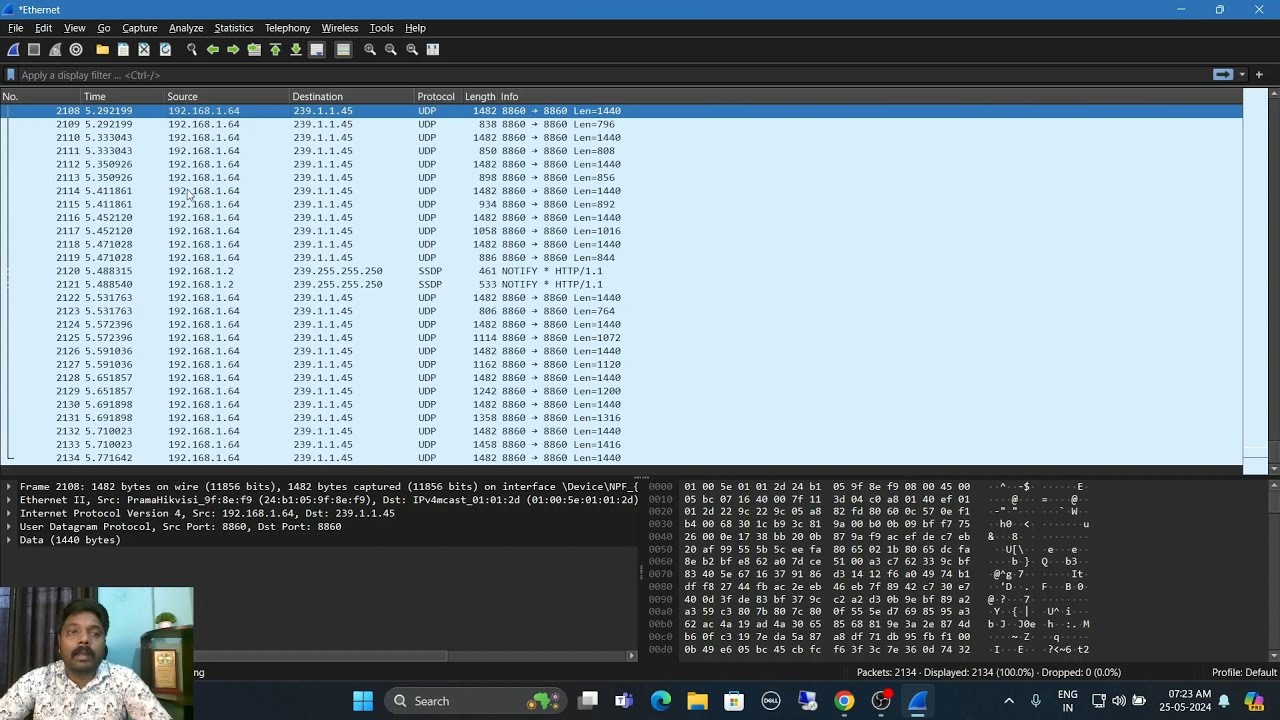Zoom out packet text
The image size is (1280, 720).
coord(391,49)
